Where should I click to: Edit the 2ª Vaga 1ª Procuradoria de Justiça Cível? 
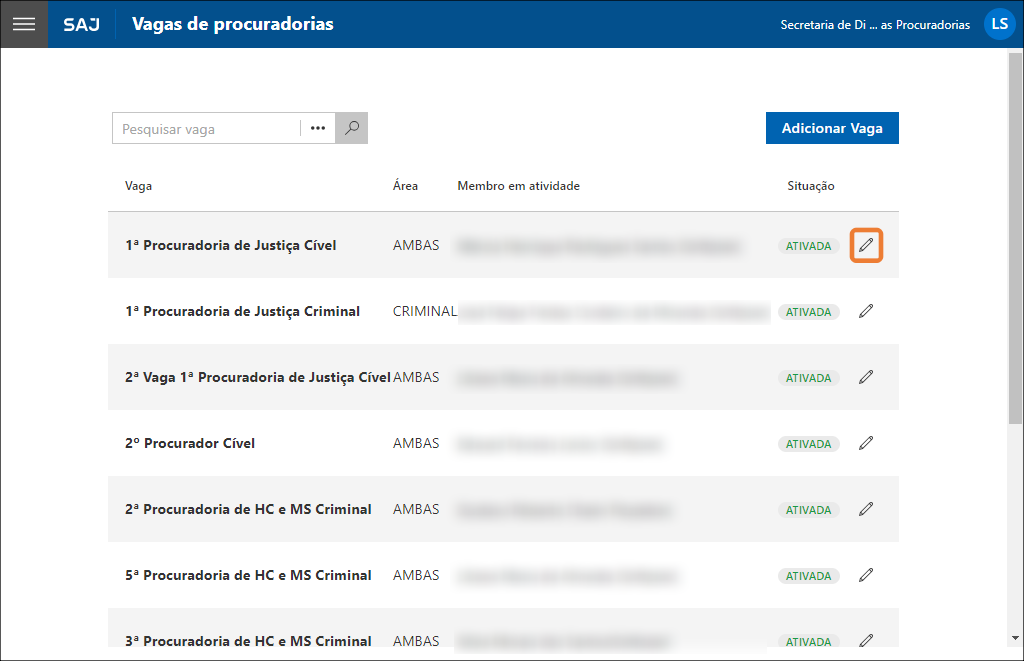click(x=866, y=377)
